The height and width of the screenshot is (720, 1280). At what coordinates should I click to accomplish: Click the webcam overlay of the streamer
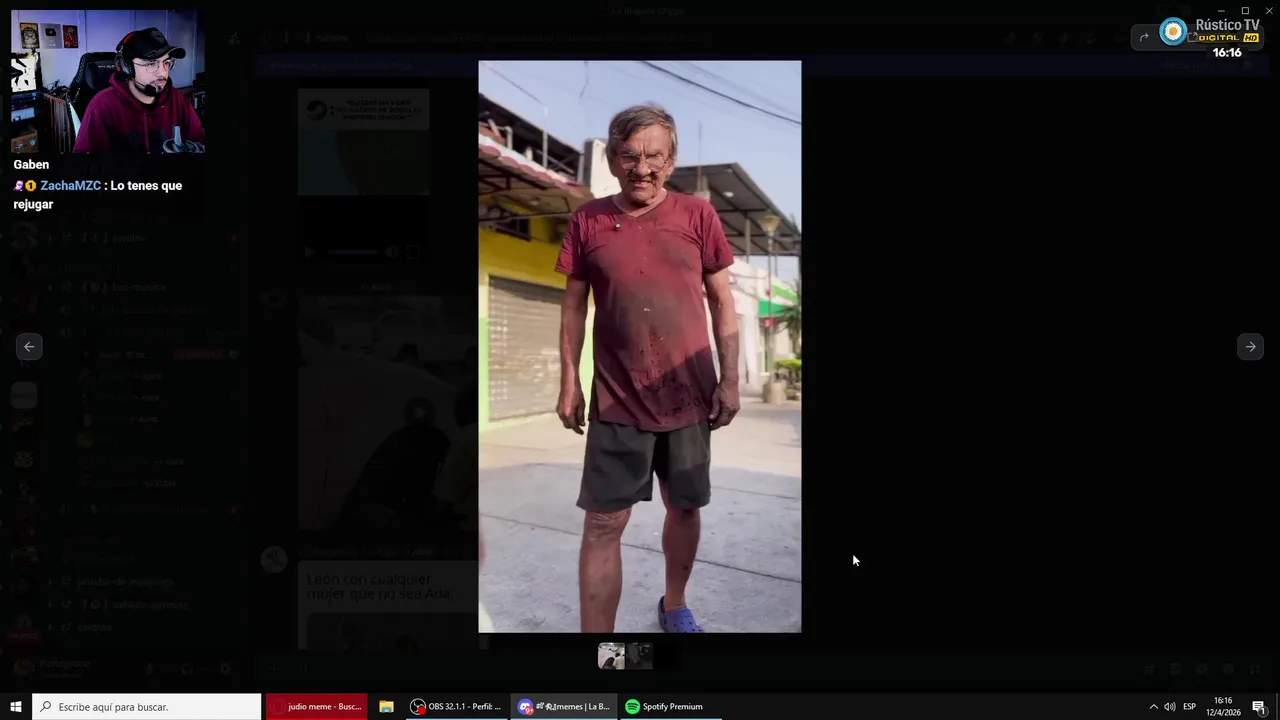tap(107, 82)
